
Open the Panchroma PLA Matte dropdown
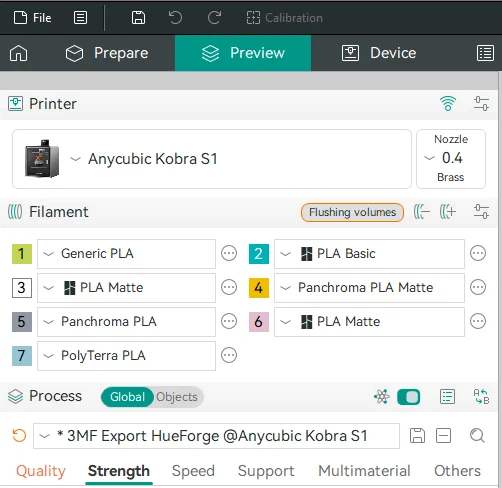[369, 288]
